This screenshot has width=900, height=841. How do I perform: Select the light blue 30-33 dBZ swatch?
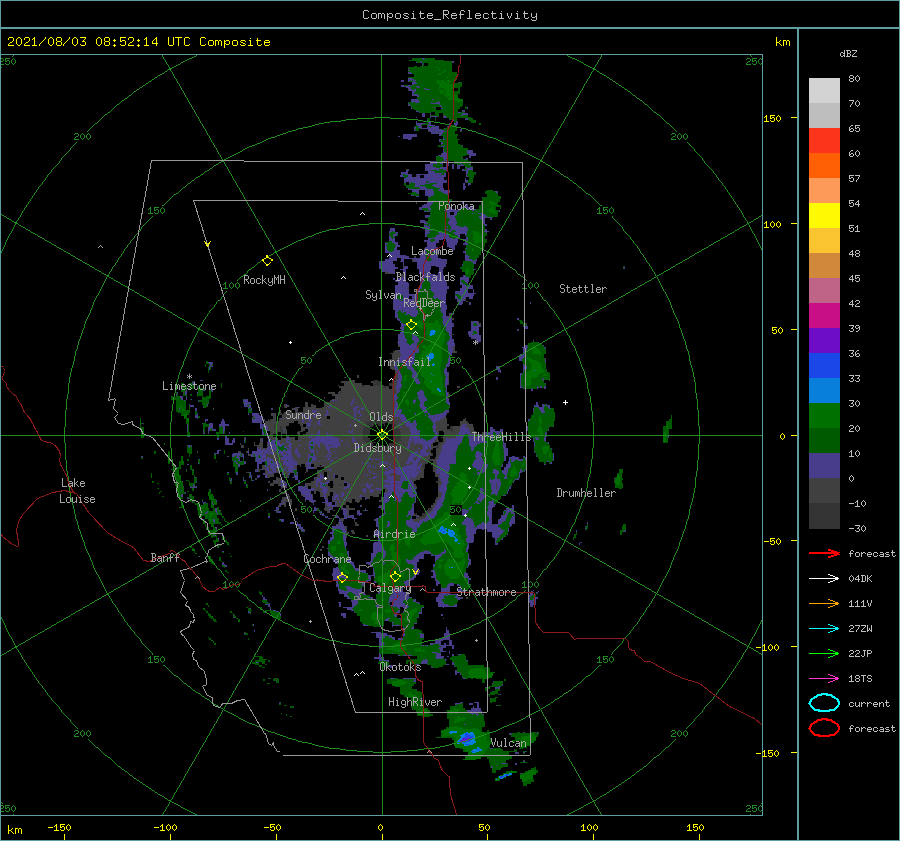click(824, 390)
